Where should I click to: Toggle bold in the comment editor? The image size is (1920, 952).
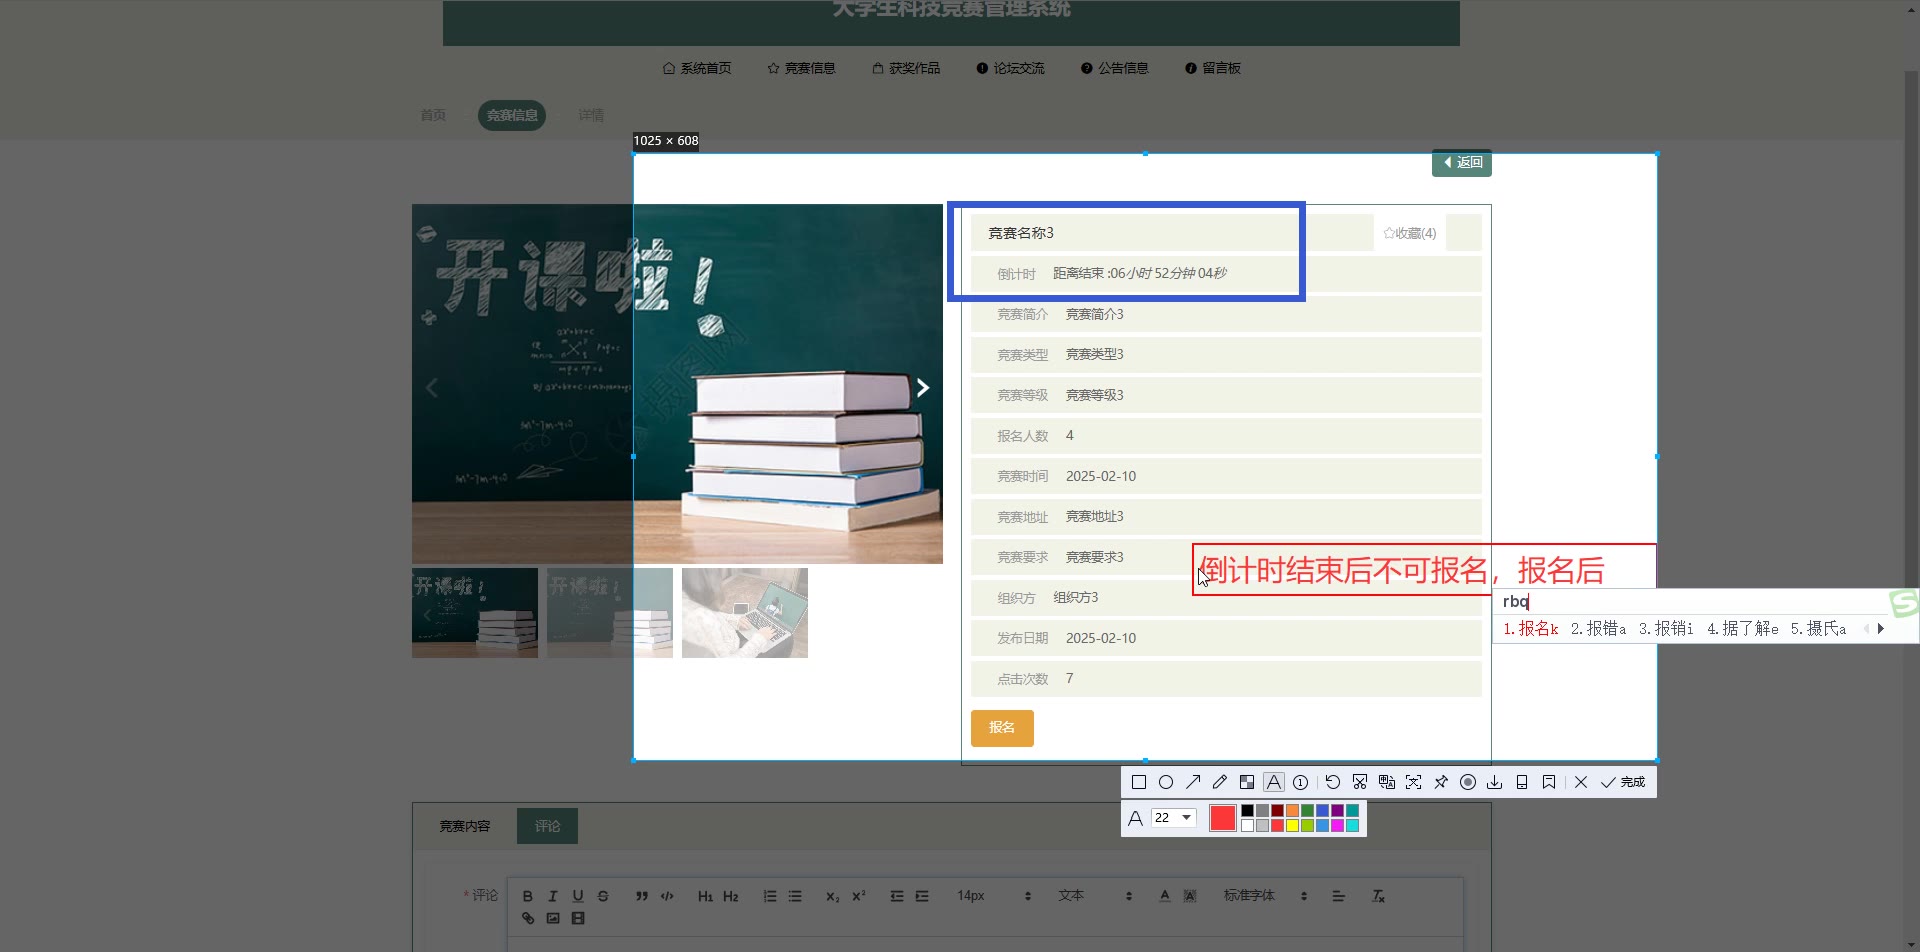point(528,896)
